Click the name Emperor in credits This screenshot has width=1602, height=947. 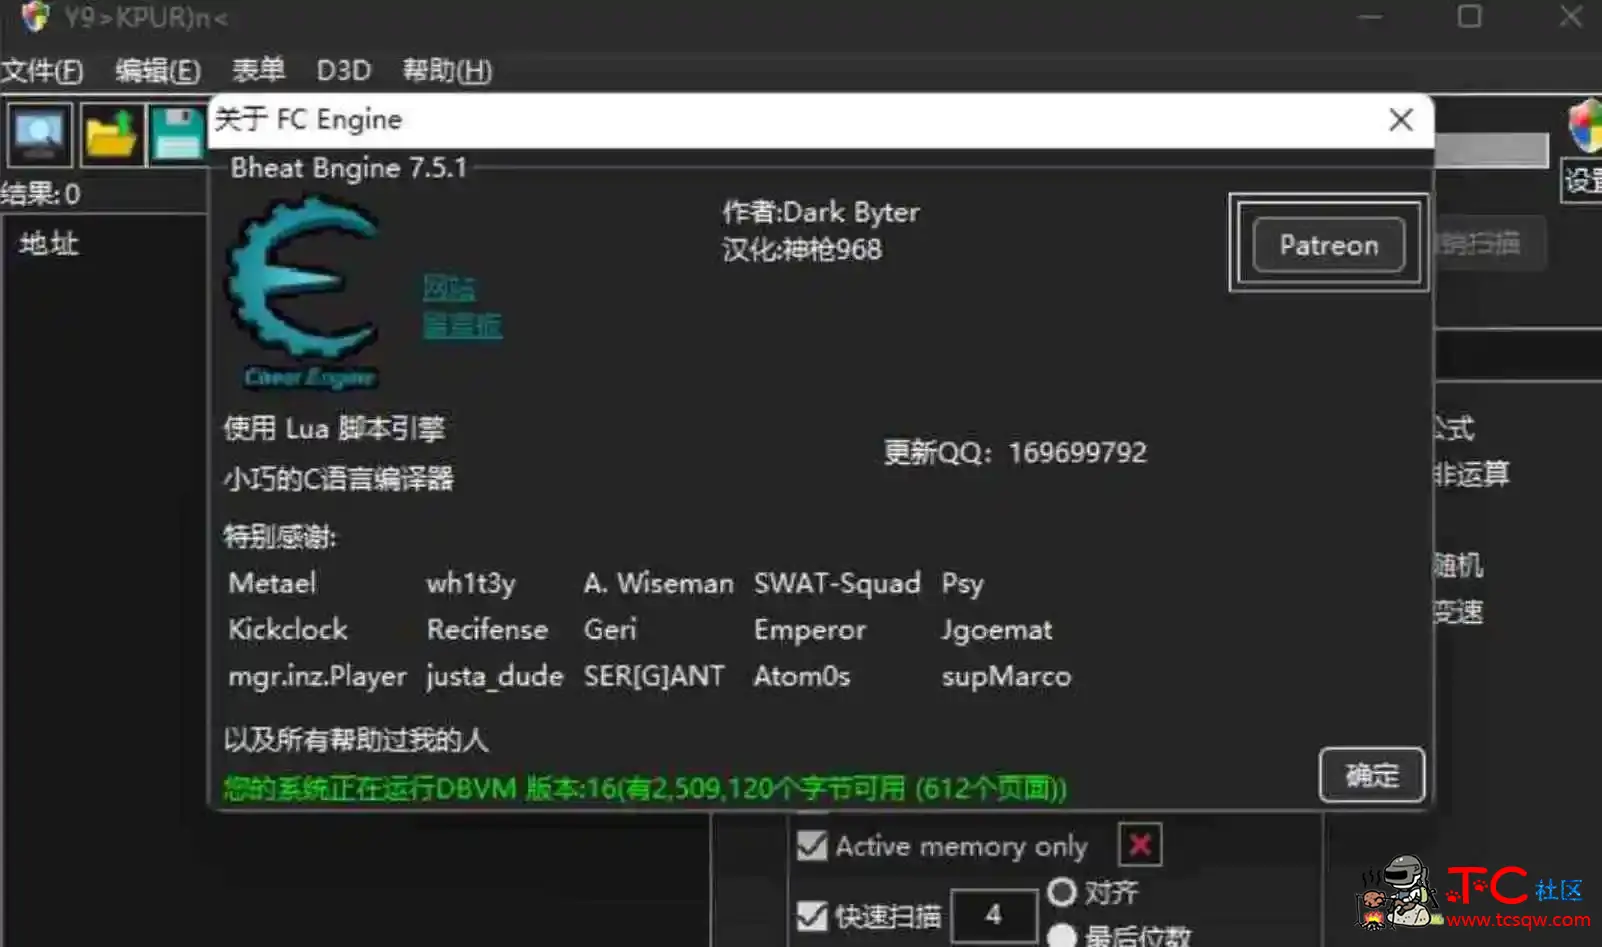coord(810,630)
